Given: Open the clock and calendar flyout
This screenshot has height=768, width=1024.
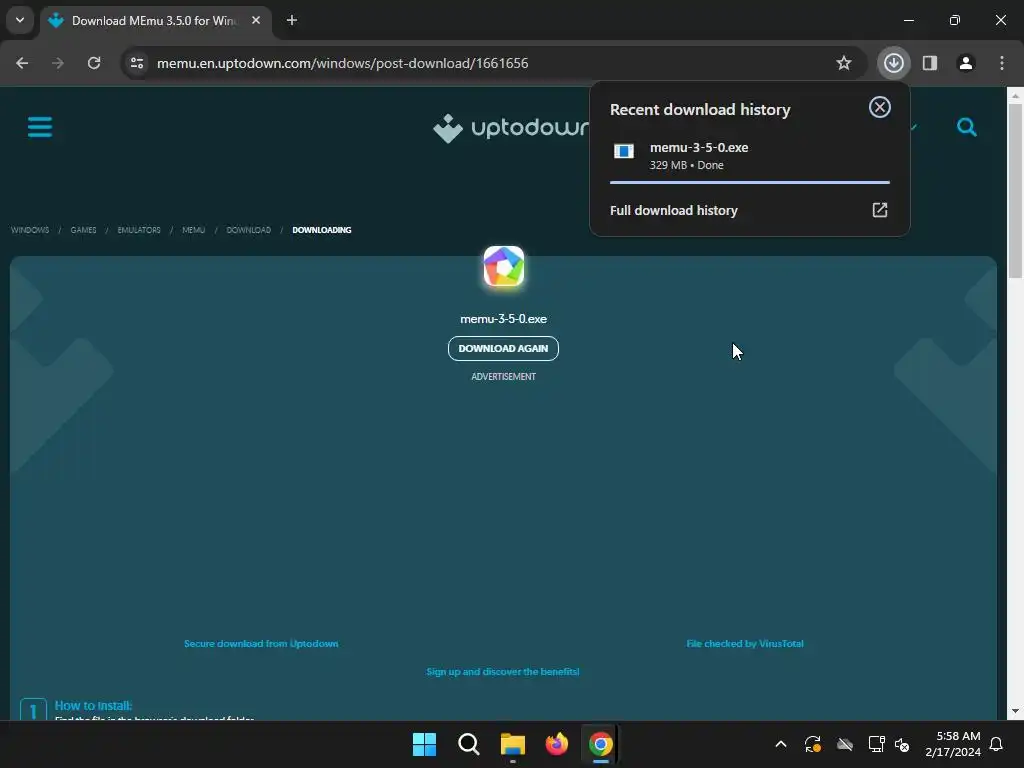Looking at the screenshot, I should [953, 744].
